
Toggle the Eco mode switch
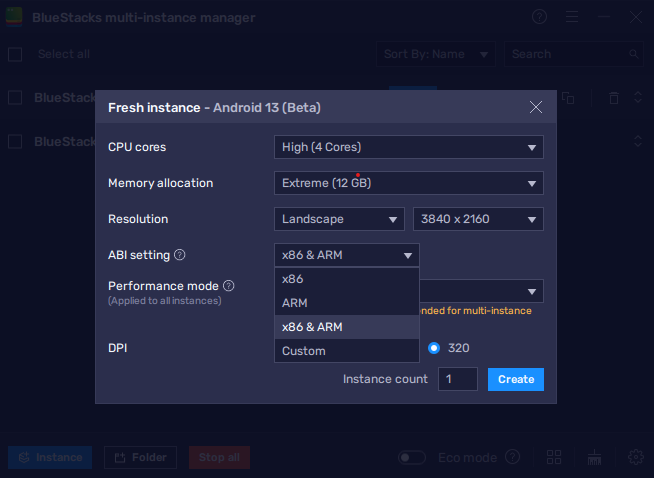(412, 457)
